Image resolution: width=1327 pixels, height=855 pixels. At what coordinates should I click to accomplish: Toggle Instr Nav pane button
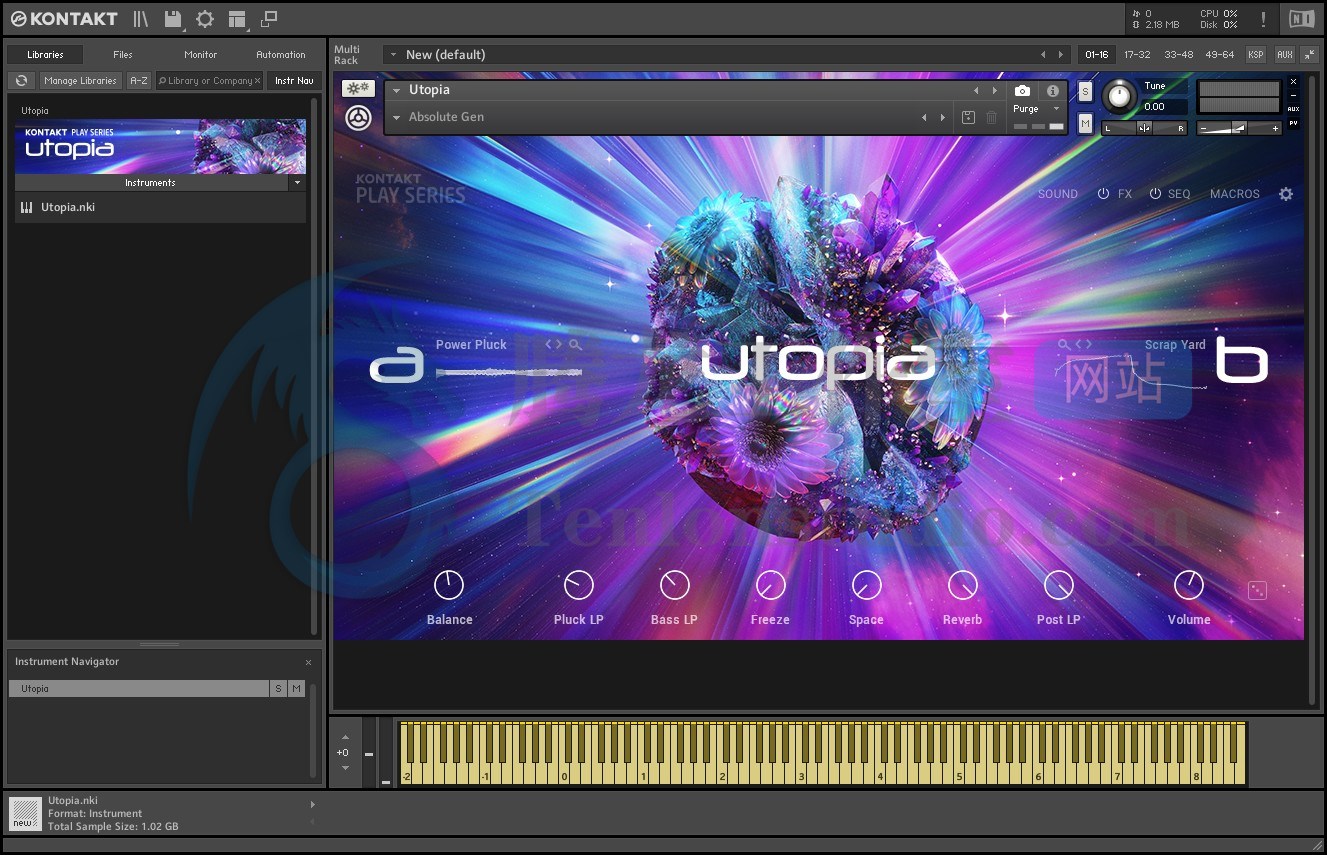(294, 81)
